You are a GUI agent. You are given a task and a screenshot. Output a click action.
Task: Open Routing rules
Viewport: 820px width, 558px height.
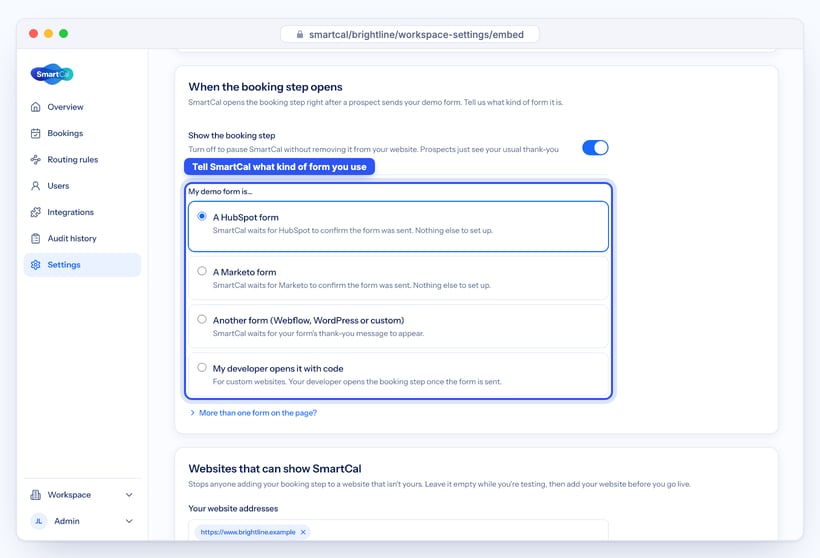82,160
